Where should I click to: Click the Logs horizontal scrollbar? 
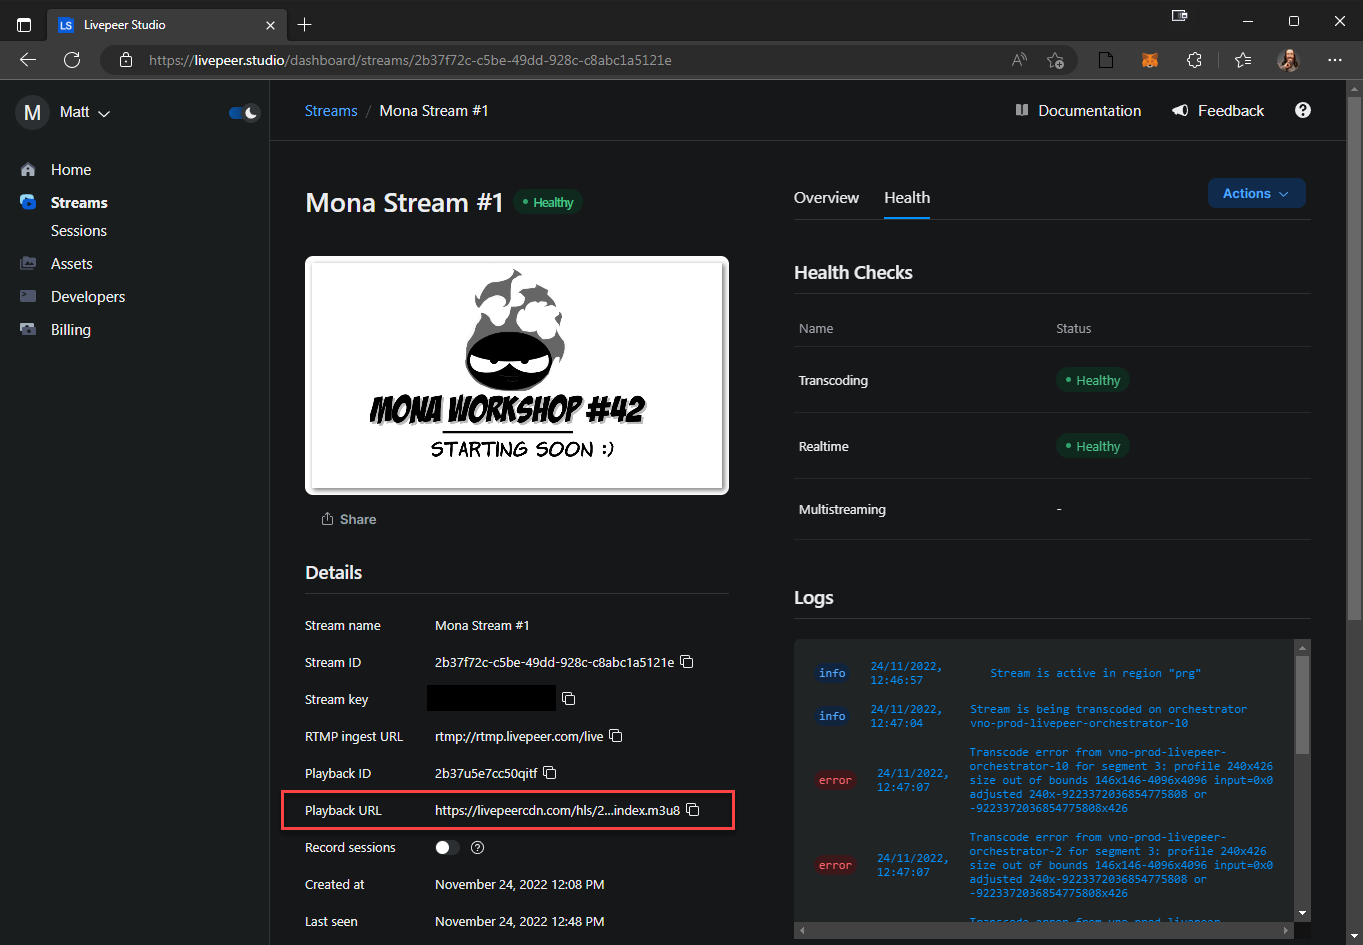1046,930
